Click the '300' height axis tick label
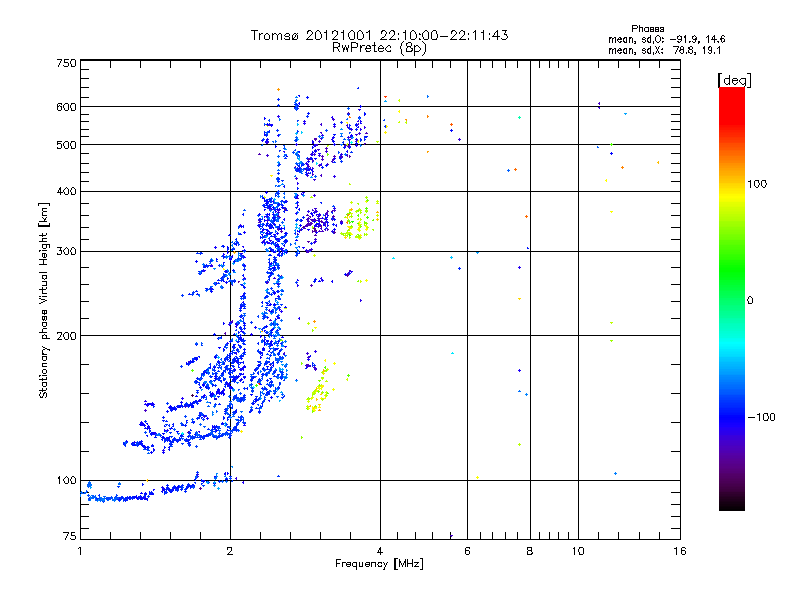 tap(66, 251)
